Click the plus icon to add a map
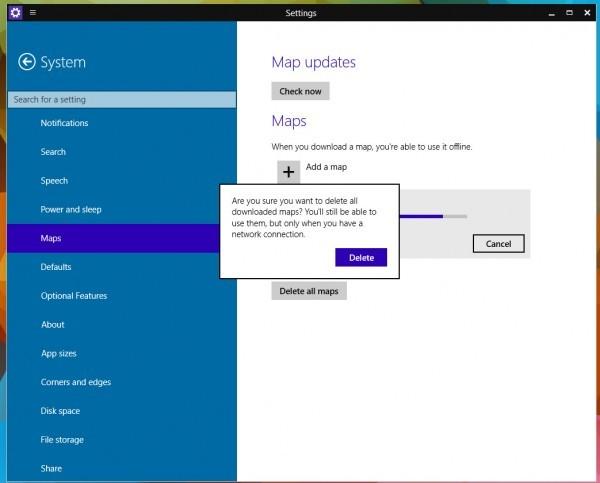 tap(288, 172)
